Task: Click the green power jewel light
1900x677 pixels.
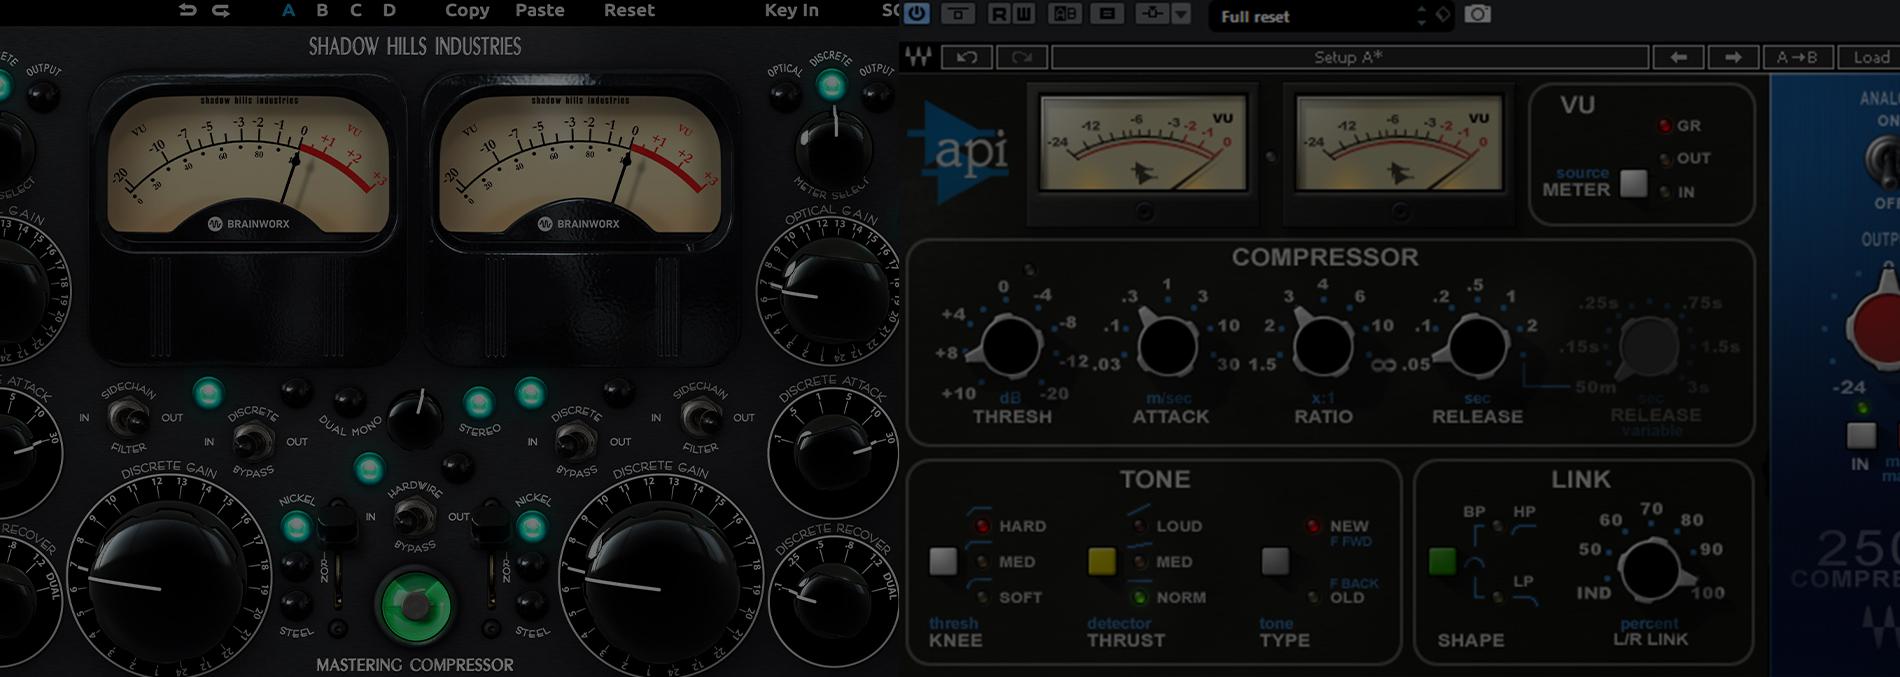Action: click(416, 606)
